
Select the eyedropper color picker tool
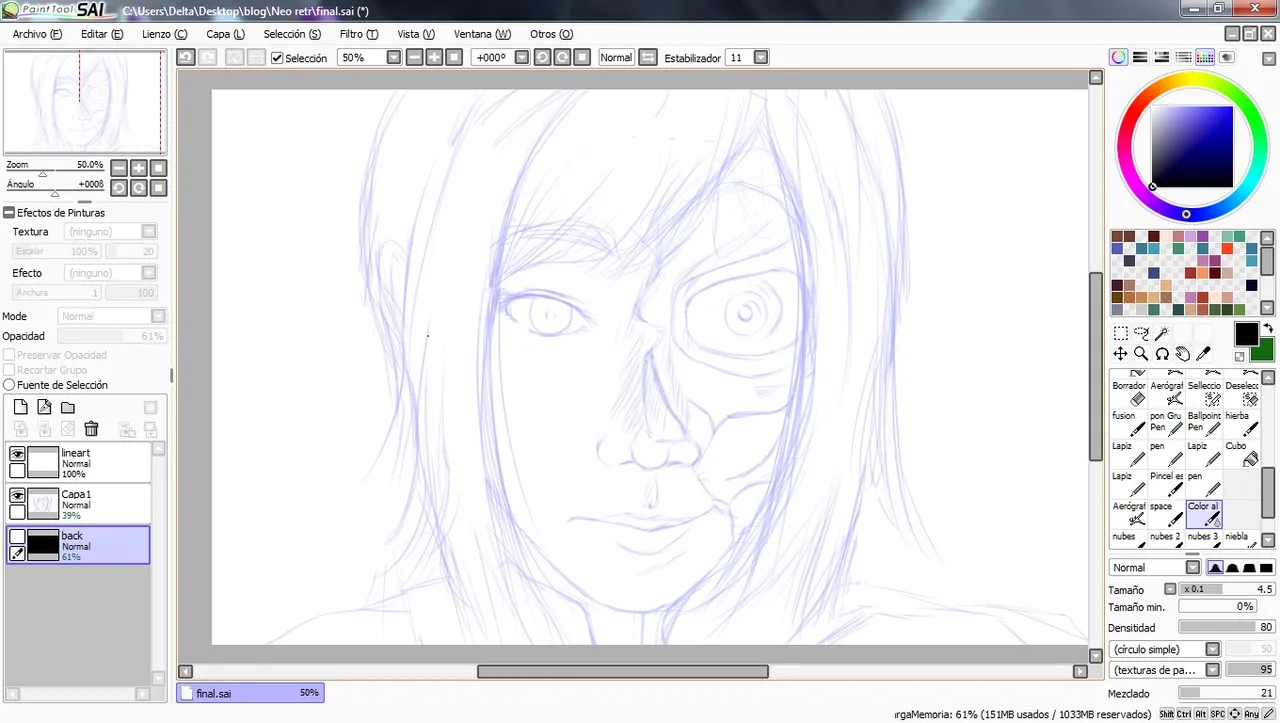pyautogui.click(x=1204, y=354)
